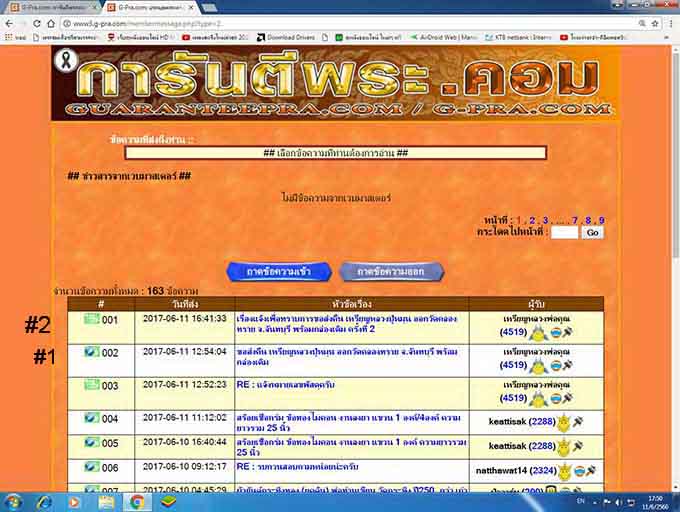Click the envelope icon on message 001

[x=92, y=320]
